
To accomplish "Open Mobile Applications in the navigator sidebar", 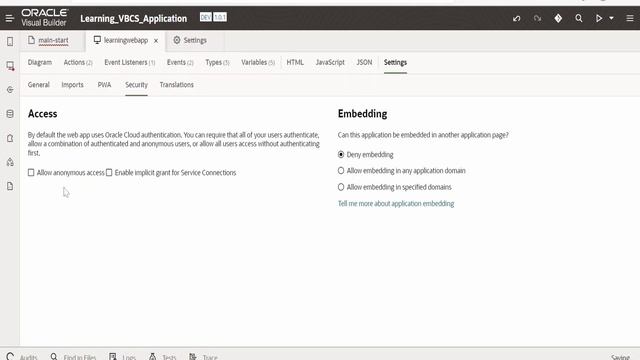I will (x=10, y=41).
